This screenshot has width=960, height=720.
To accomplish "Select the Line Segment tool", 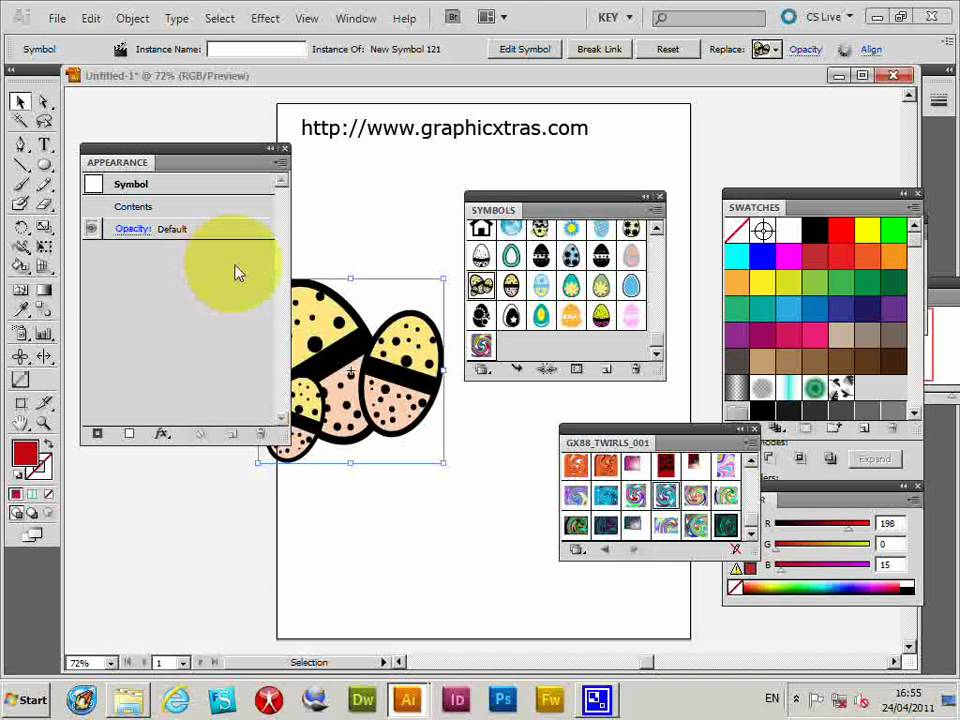I will click(20, 165).
